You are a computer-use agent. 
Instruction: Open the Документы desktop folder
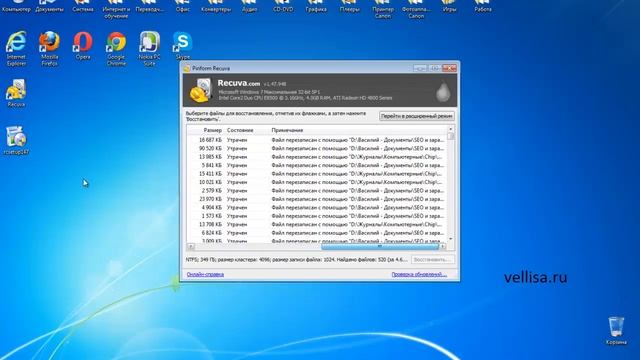point(49,6)
